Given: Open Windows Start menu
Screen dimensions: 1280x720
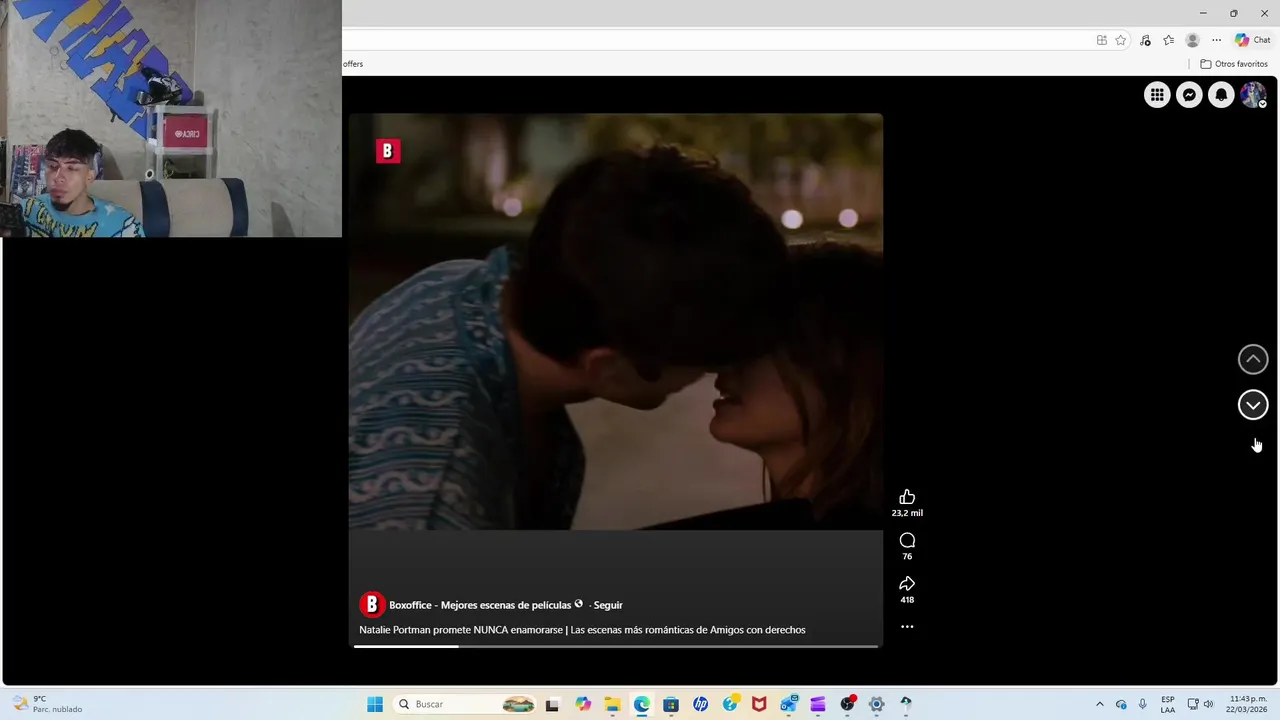Looking at the screenshot, I should [375, 704].
